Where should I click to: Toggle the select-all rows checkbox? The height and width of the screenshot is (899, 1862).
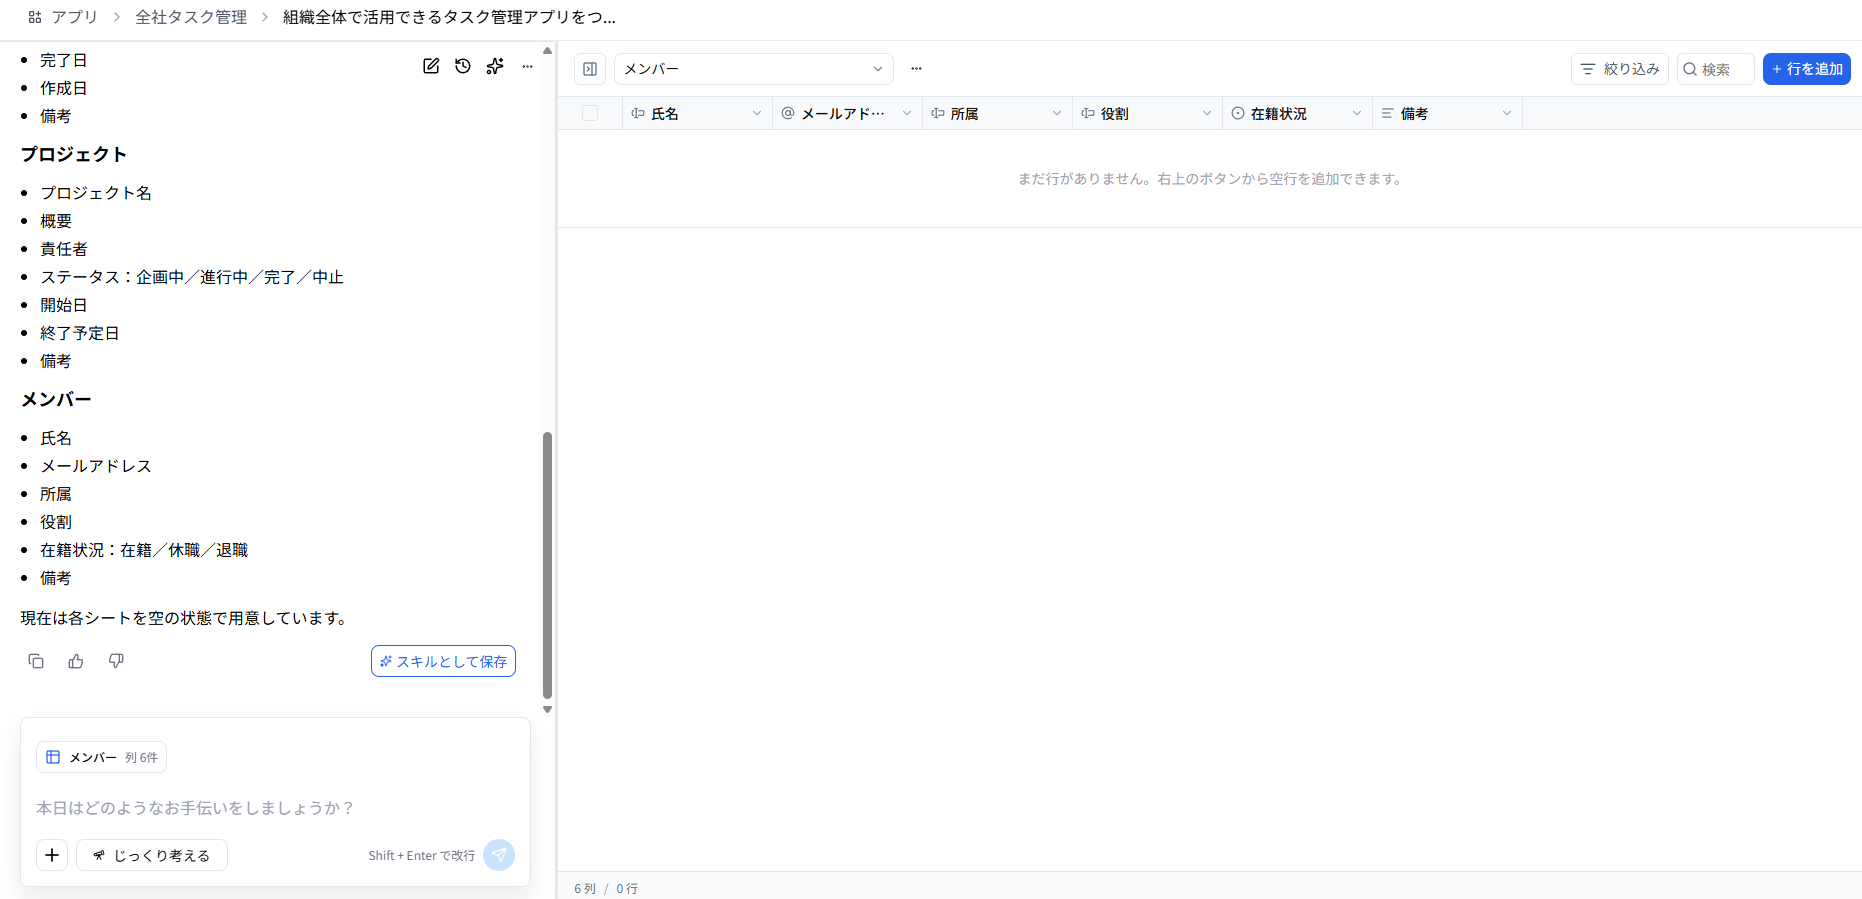[590, 114]
